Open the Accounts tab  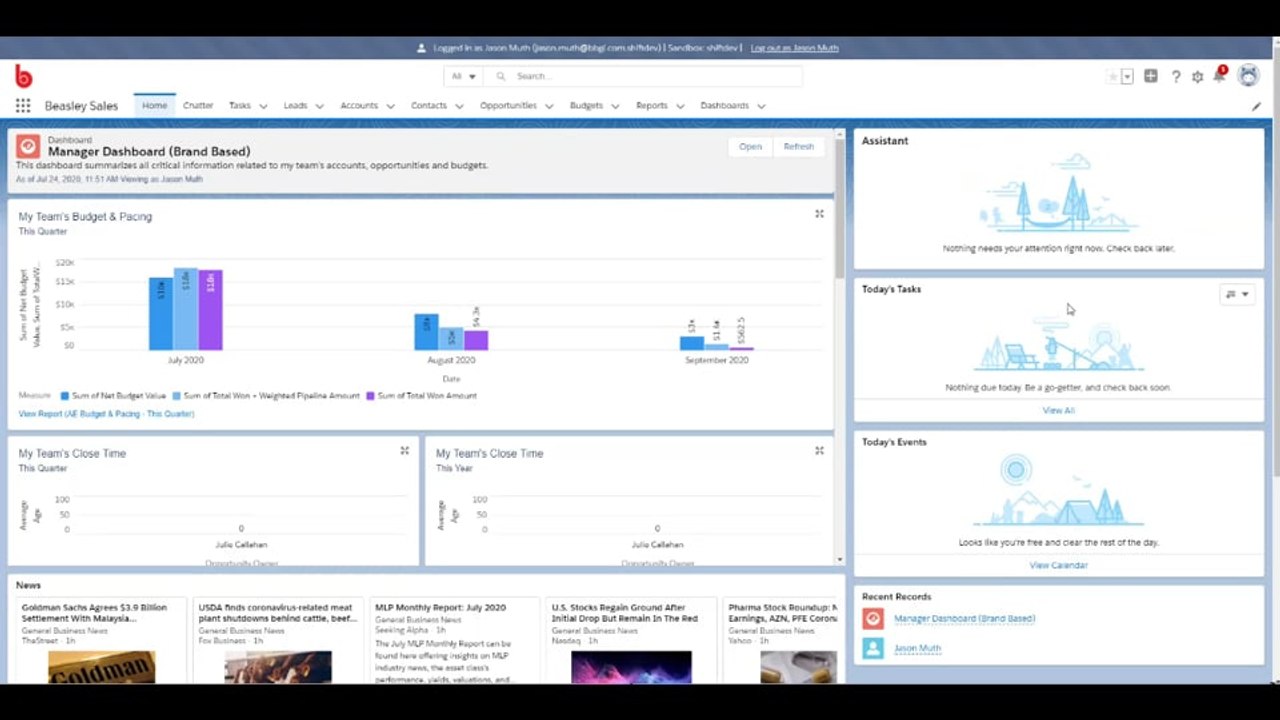tap(359, 106)
